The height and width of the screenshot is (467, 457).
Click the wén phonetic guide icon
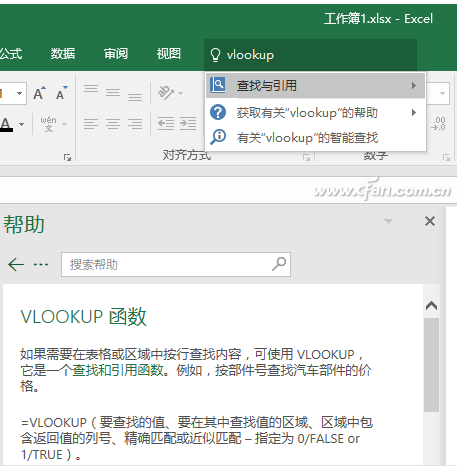coord(49,124)
